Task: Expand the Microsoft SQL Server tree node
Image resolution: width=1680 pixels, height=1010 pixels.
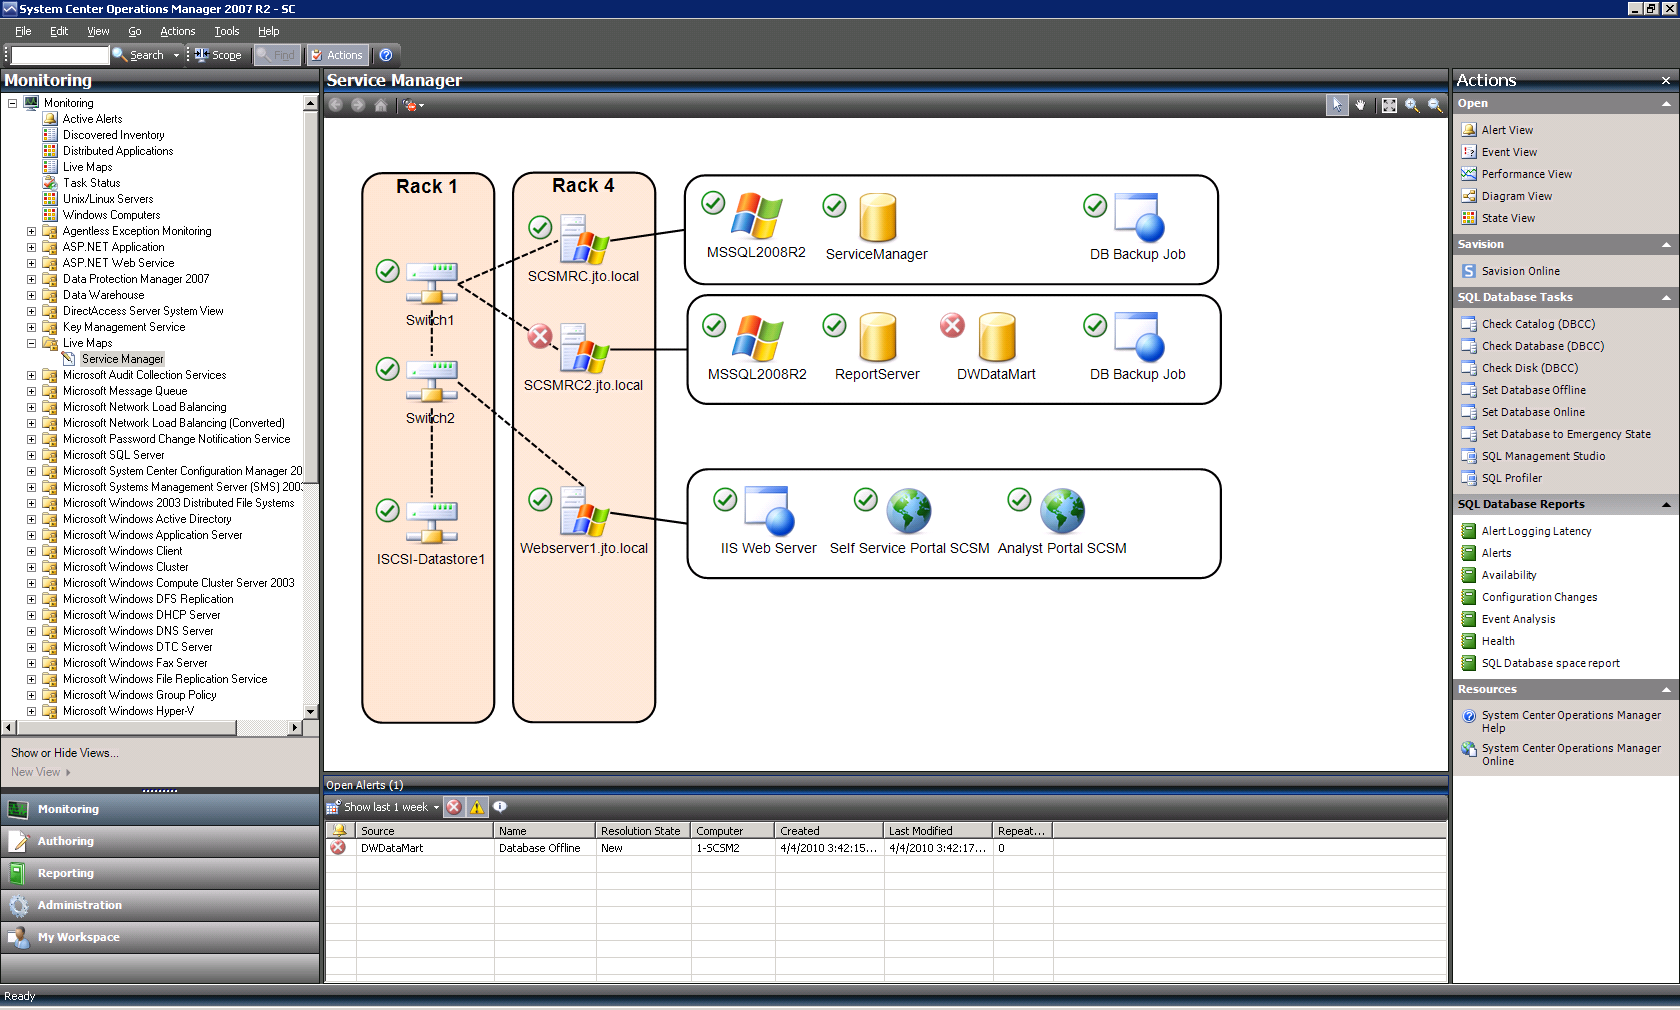Action: pos(31,455)
